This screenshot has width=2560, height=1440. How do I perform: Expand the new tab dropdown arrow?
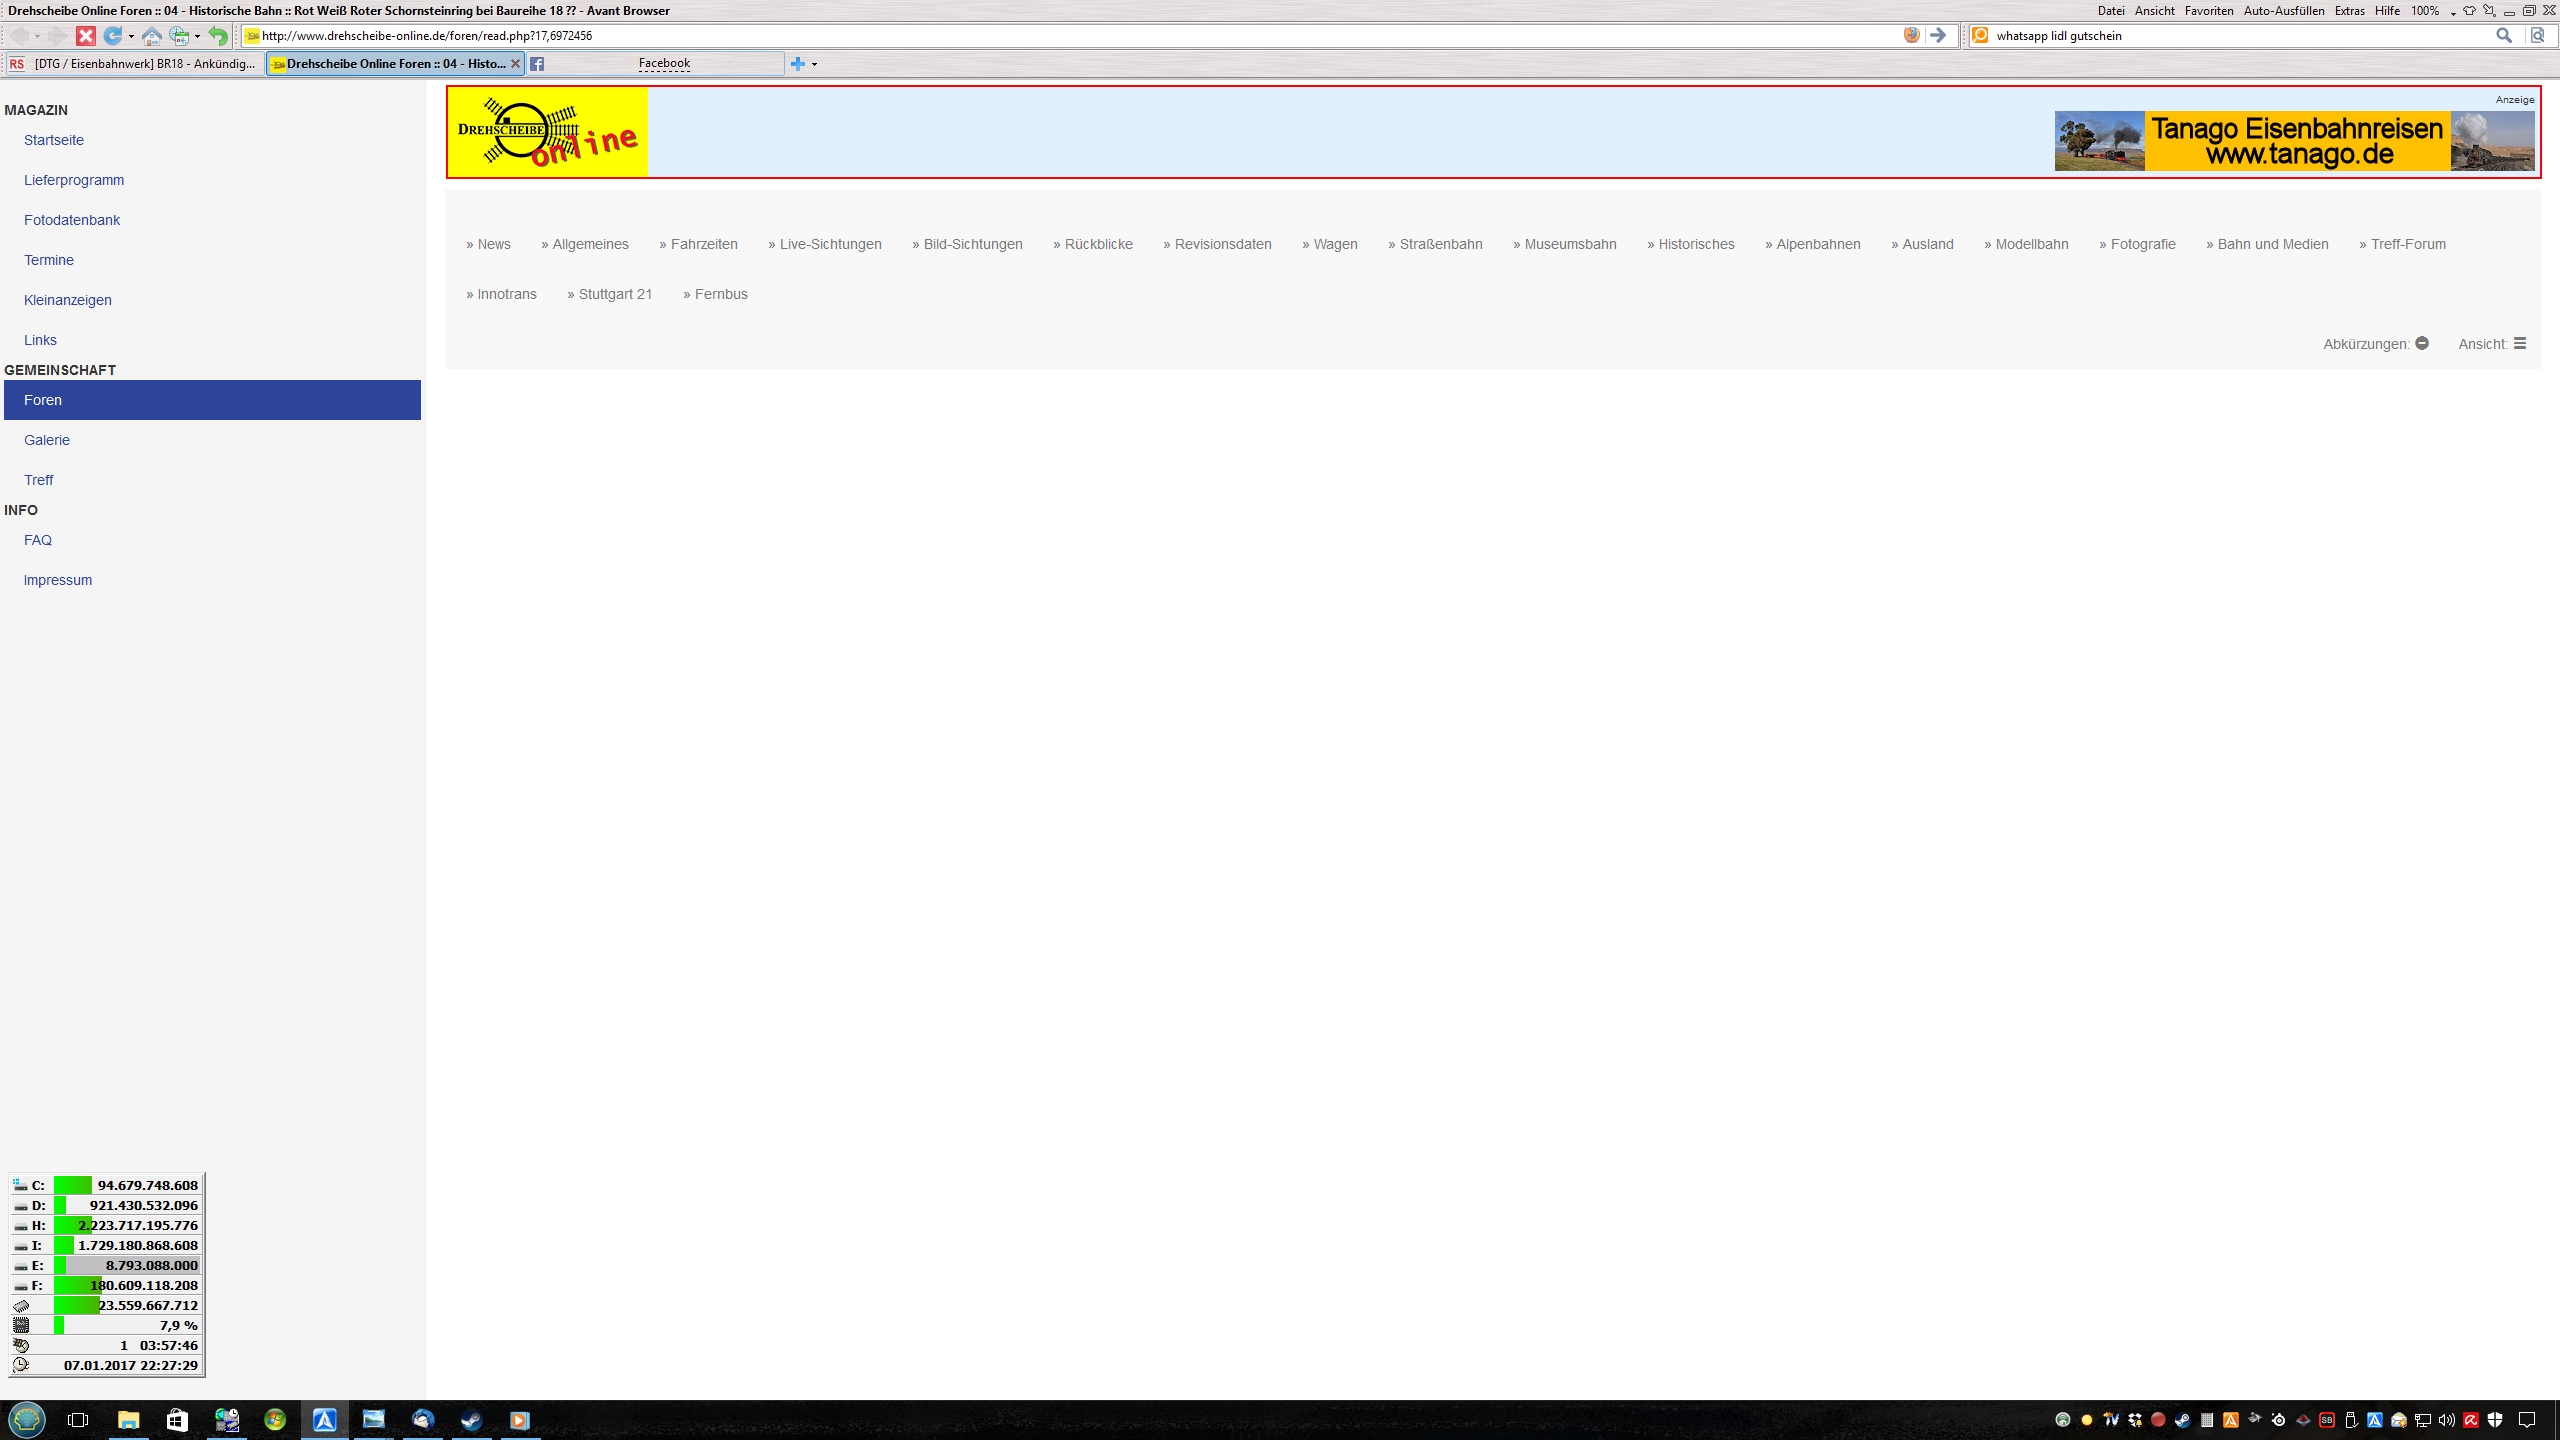[x=814, y=65]
